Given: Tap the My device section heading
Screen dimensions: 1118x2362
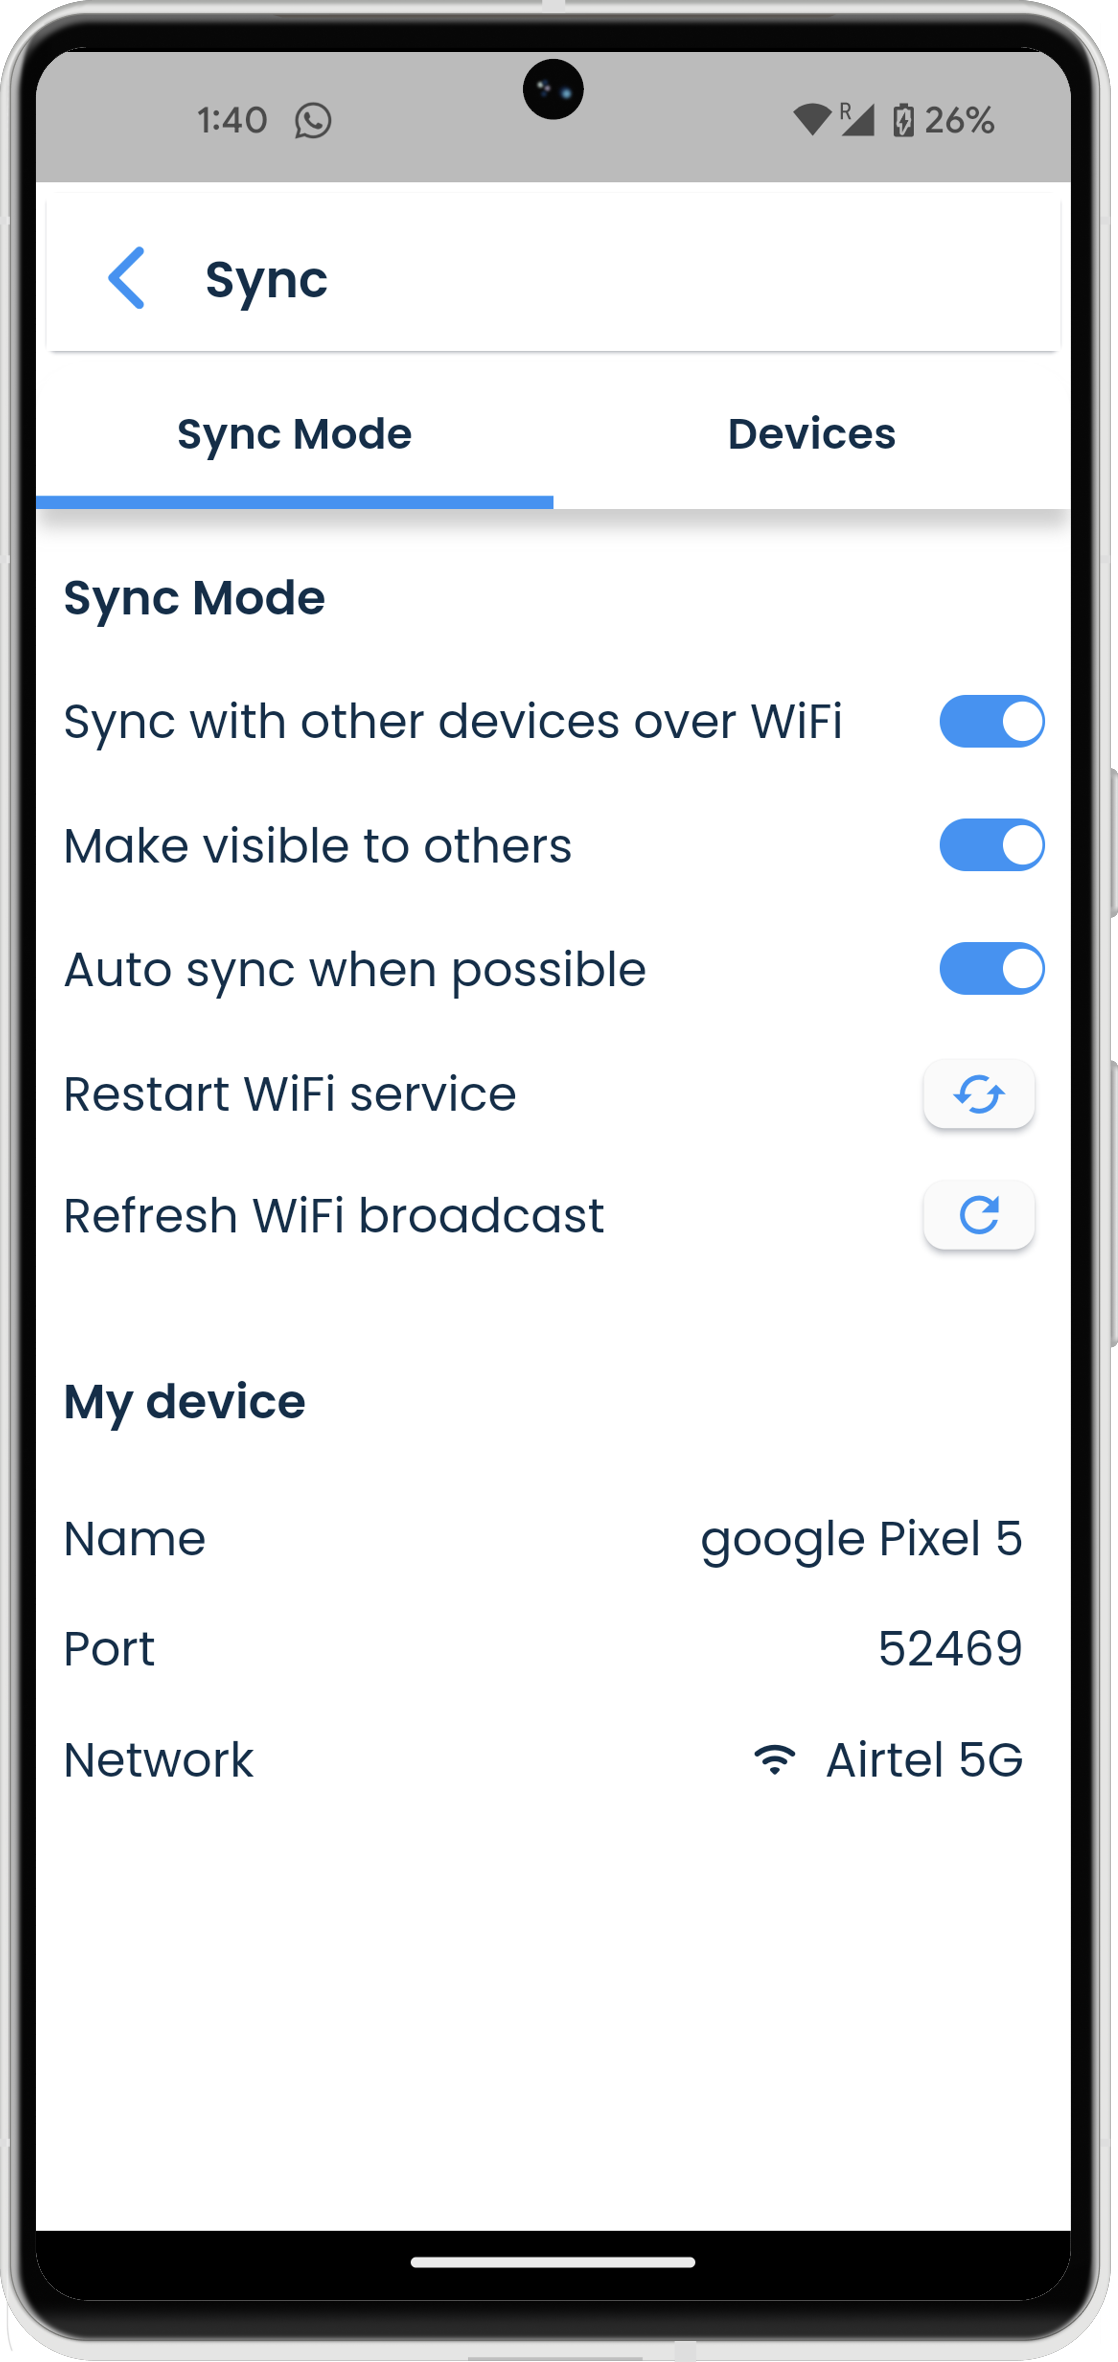Looking at the screenshot, I should coord(185,1402).
